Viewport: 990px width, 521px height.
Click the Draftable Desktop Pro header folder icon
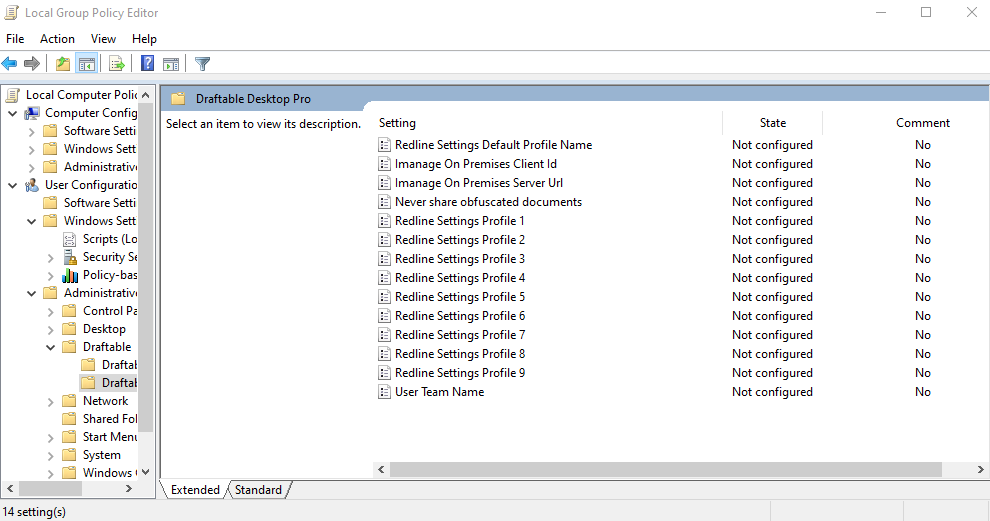pyautogui.click(x=178, y=99)
